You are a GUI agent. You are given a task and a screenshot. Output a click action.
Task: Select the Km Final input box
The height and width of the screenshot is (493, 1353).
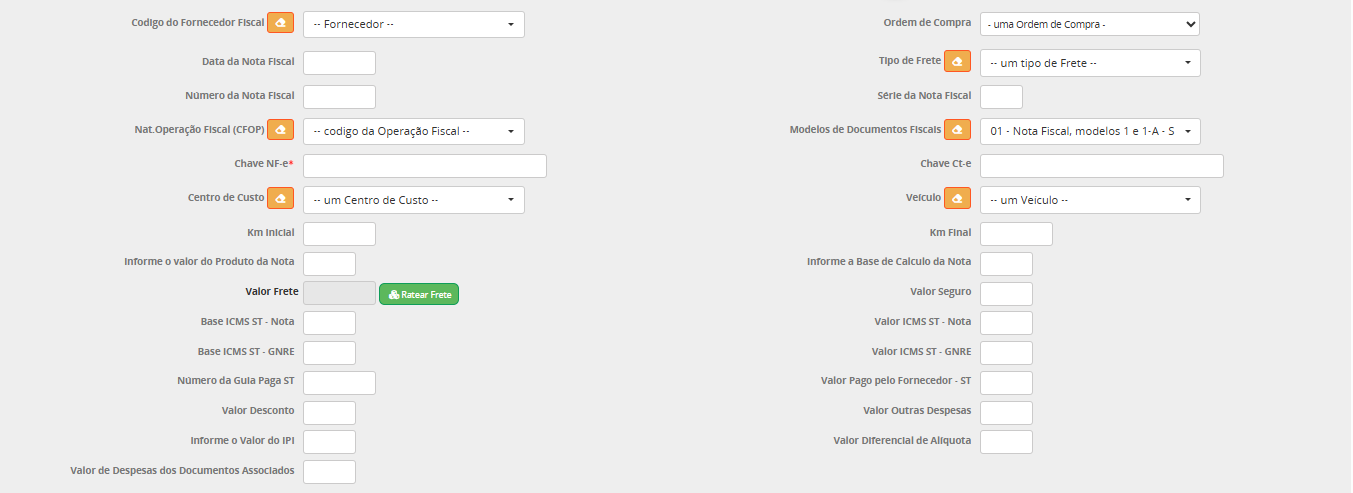(x=1016, y=234)
